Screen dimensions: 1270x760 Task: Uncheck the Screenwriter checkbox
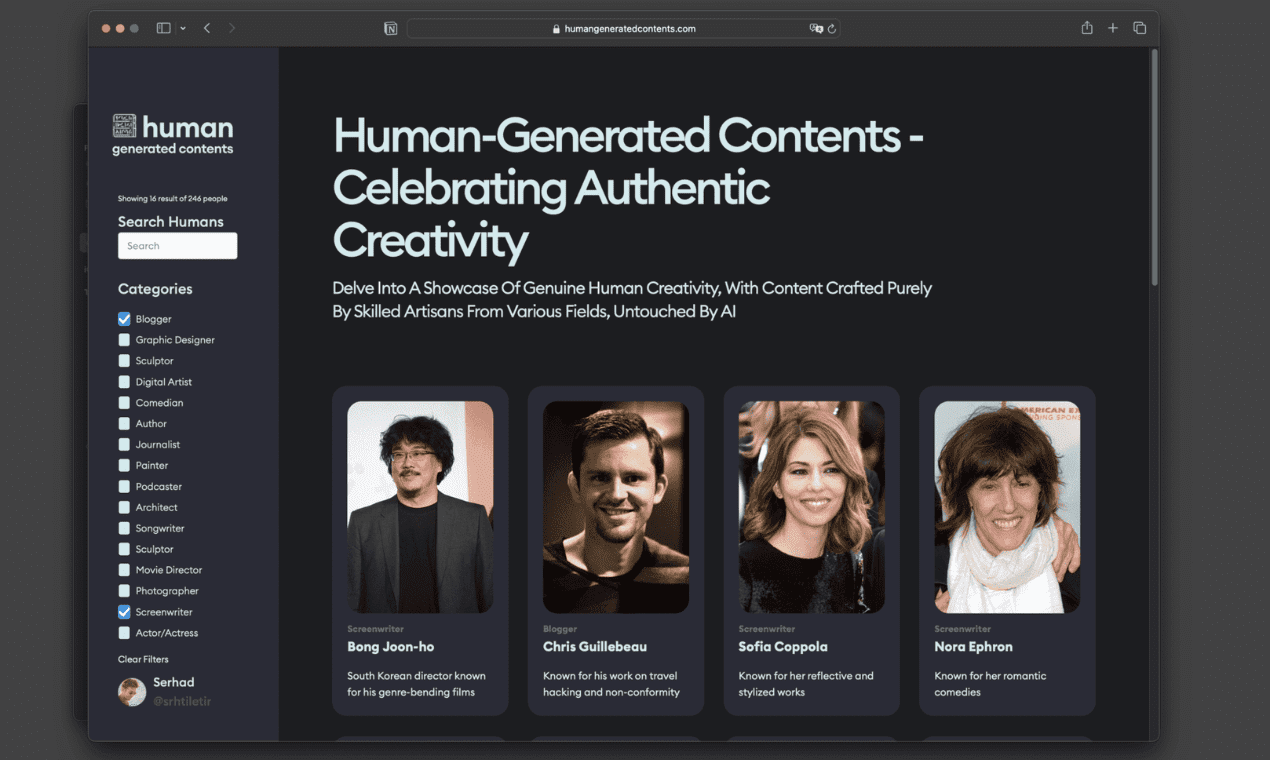124,612
